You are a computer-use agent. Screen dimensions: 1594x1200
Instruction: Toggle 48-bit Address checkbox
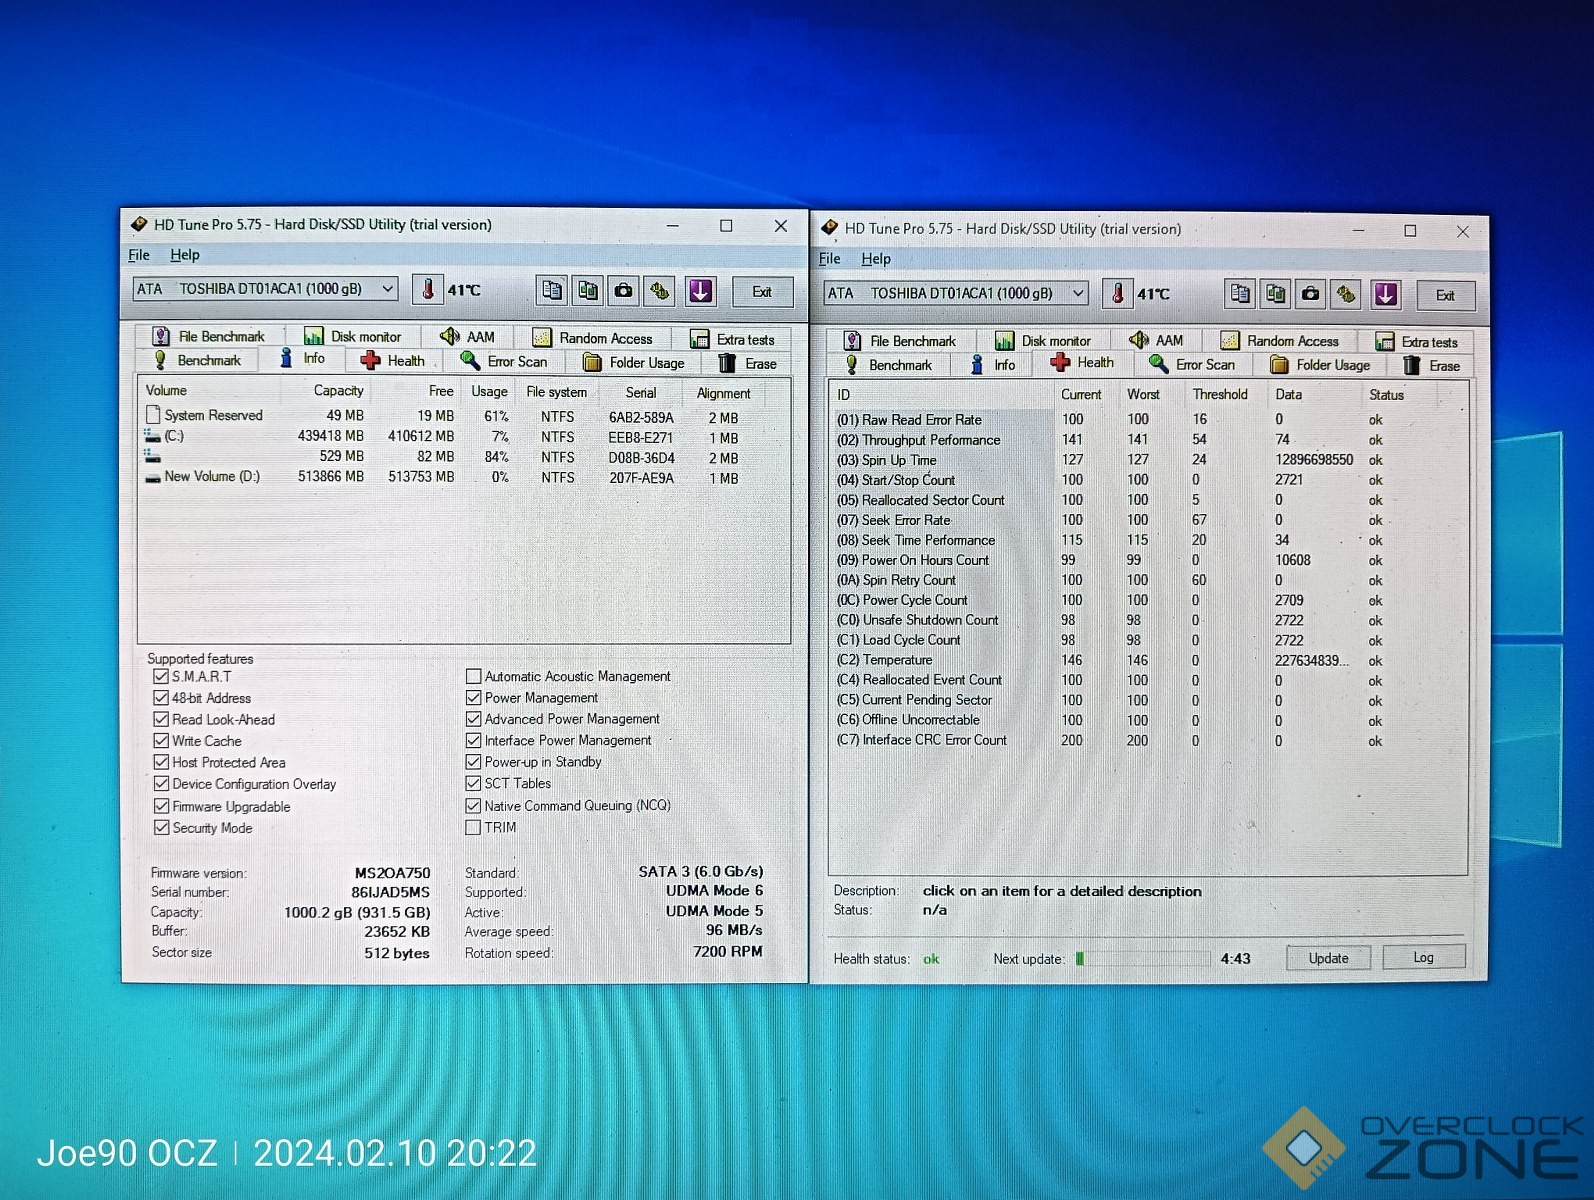(x=161, y=698)
